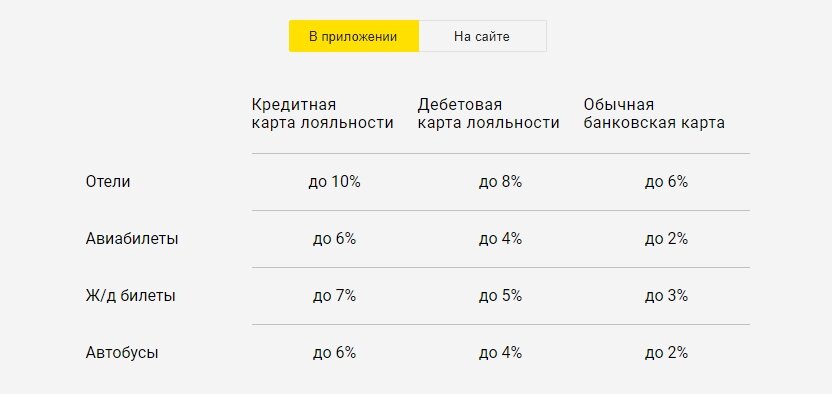Click the "Кредитная карта лояльности" column header
The height and width of the screenshot is (394, 832).
pos(323,113)
